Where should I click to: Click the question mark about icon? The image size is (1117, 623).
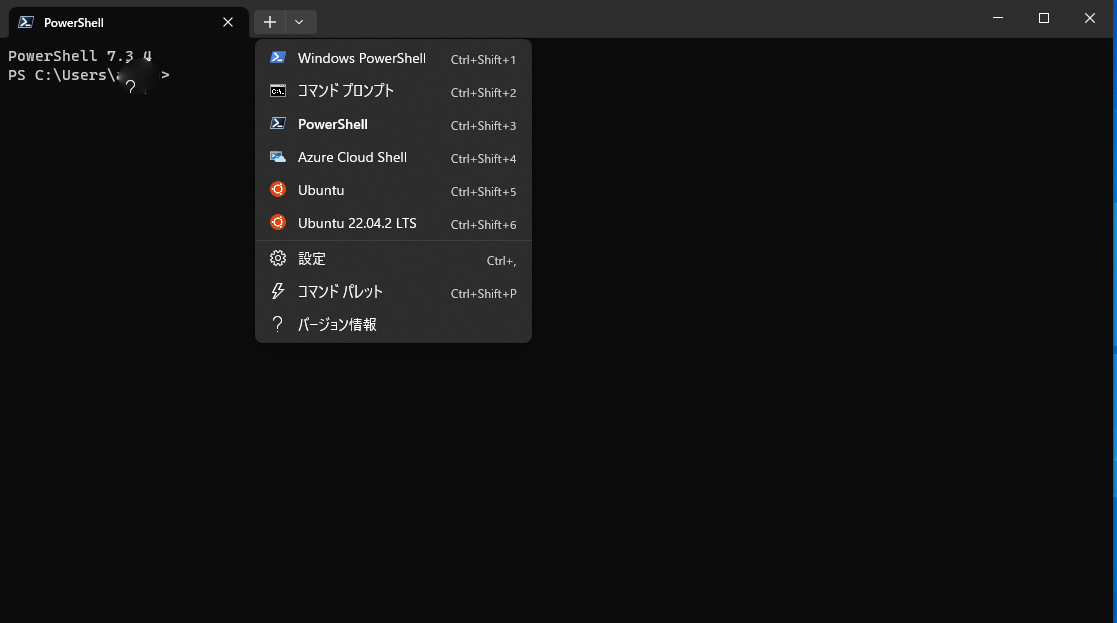point(278,324)
